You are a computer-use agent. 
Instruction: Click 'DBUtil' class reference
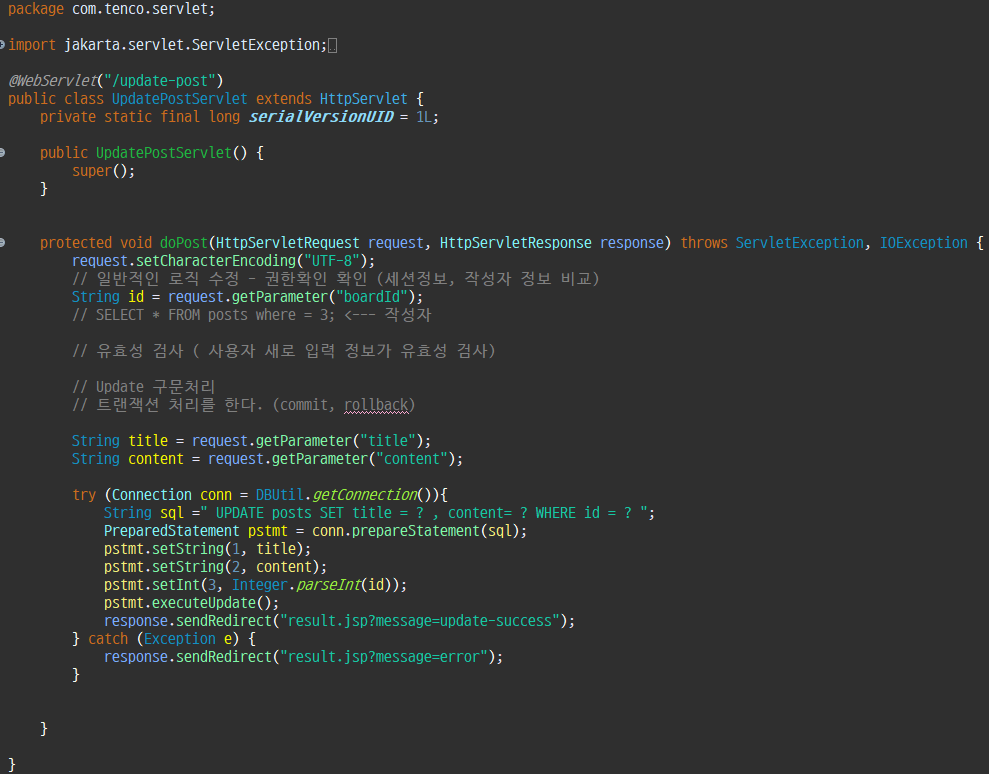click(279, 495)
